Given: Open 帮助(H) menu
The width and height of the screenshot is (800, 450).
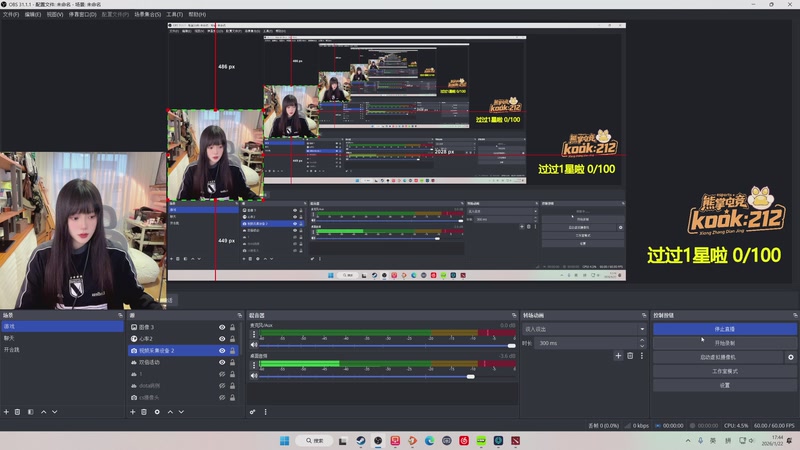Looking at the screenshot, I should tap(197, 14).
